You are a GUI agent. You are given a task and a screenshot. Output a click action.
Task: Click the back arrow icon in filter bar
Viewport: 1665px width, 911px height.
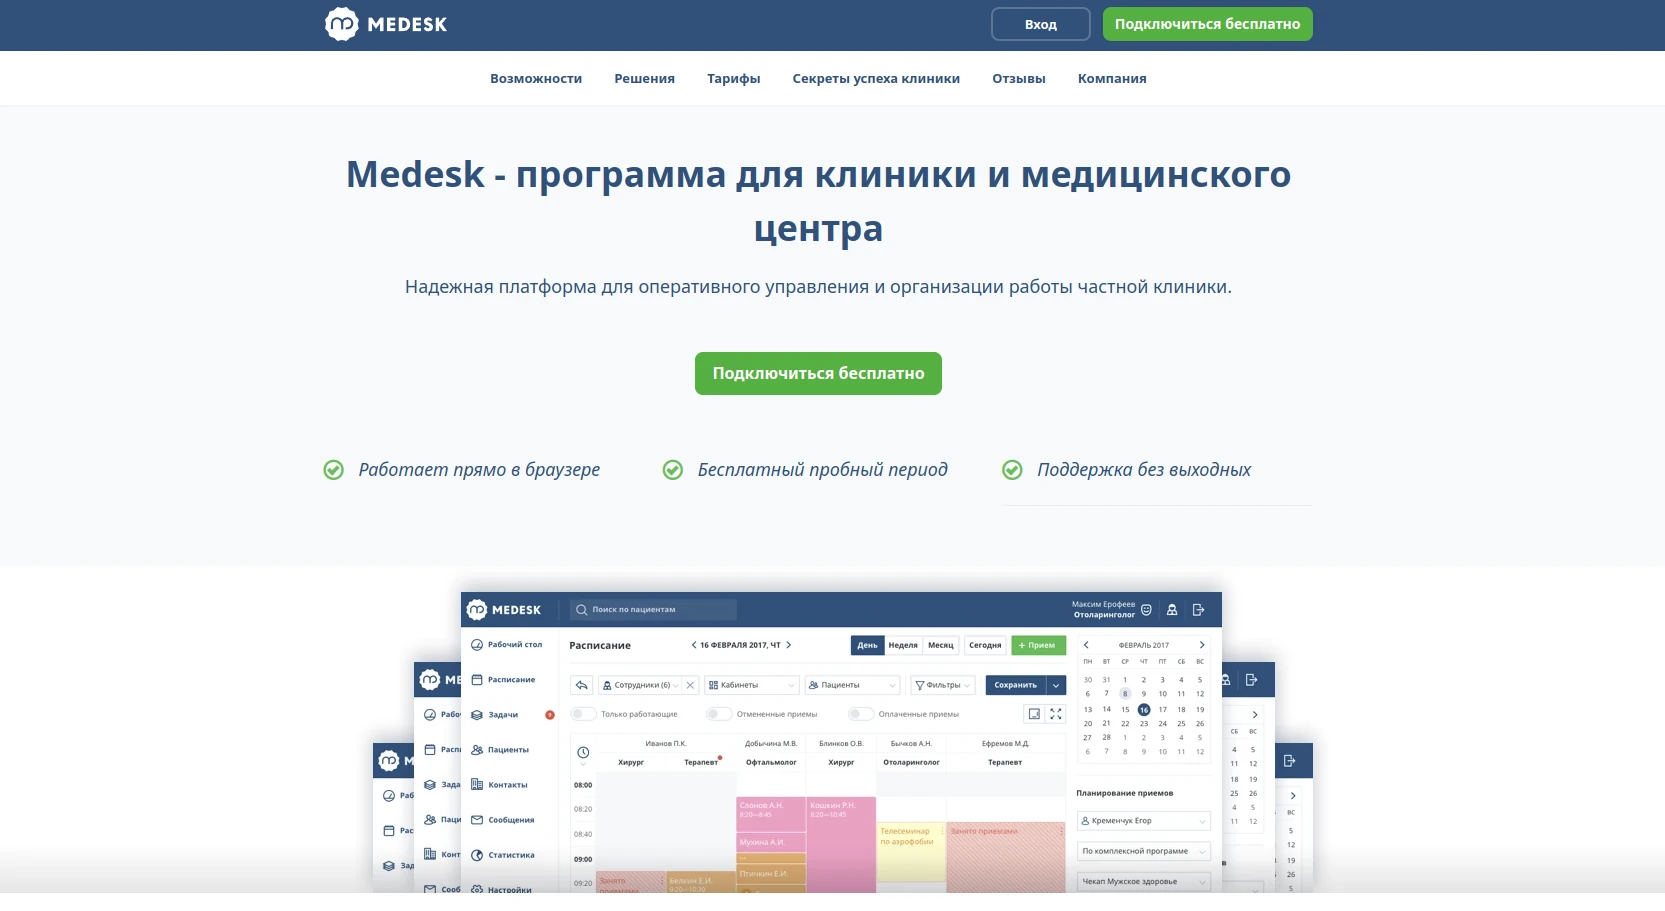click(582, 685)
